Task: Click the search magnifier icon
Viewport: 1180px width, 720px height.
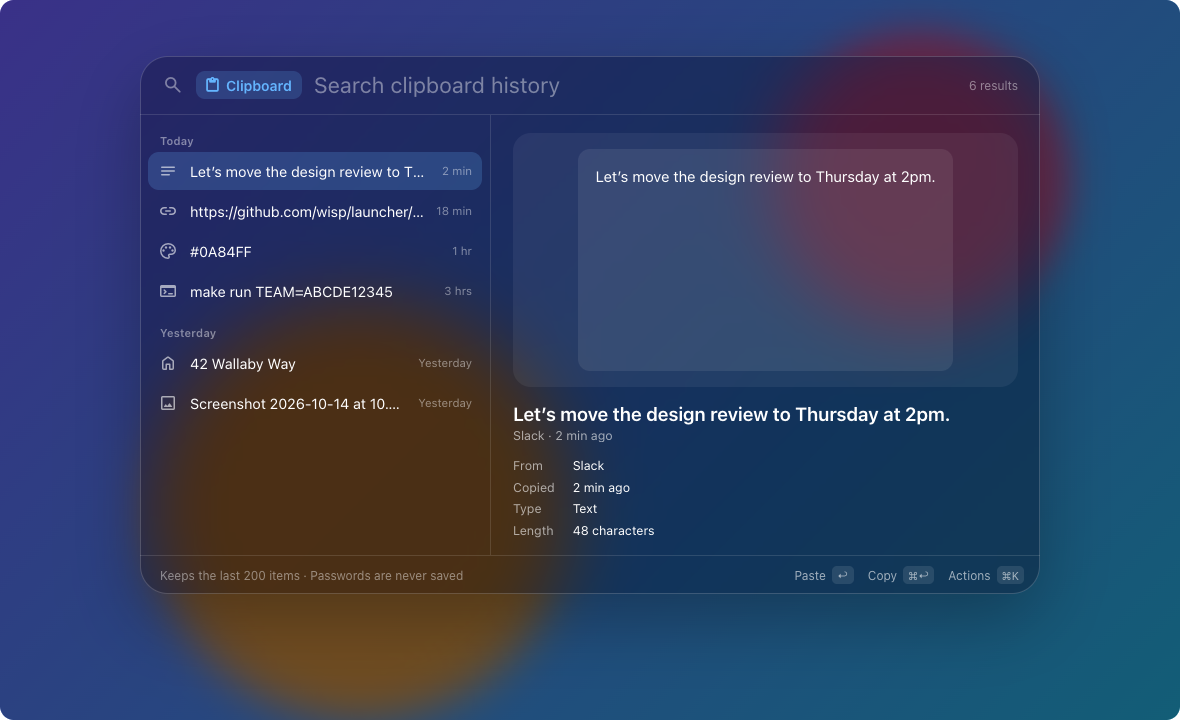Action: point(172,85)
